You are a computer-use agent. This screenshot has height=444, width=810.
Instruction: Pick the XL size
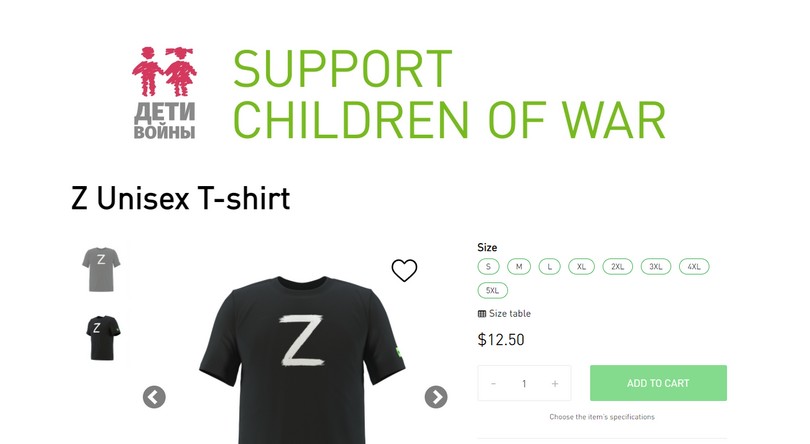(x=581, y=267)
